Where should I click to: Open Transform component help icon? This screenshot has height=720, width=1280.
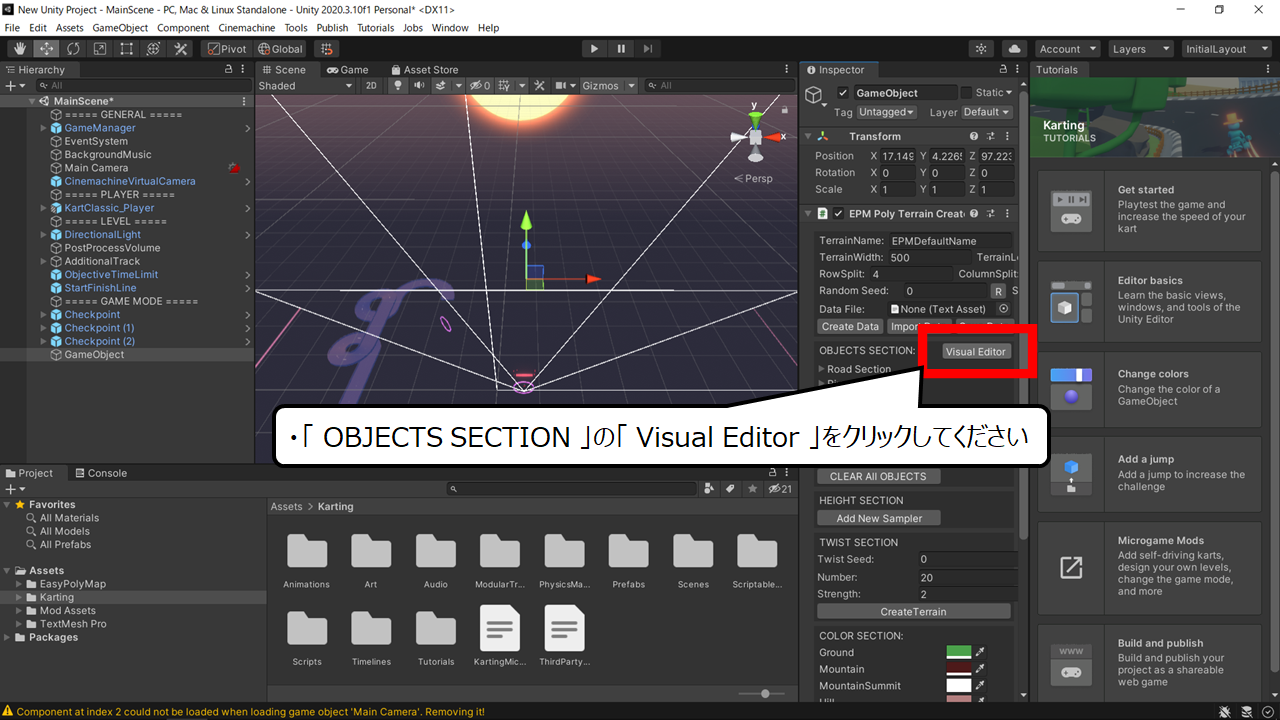(973, 137)
